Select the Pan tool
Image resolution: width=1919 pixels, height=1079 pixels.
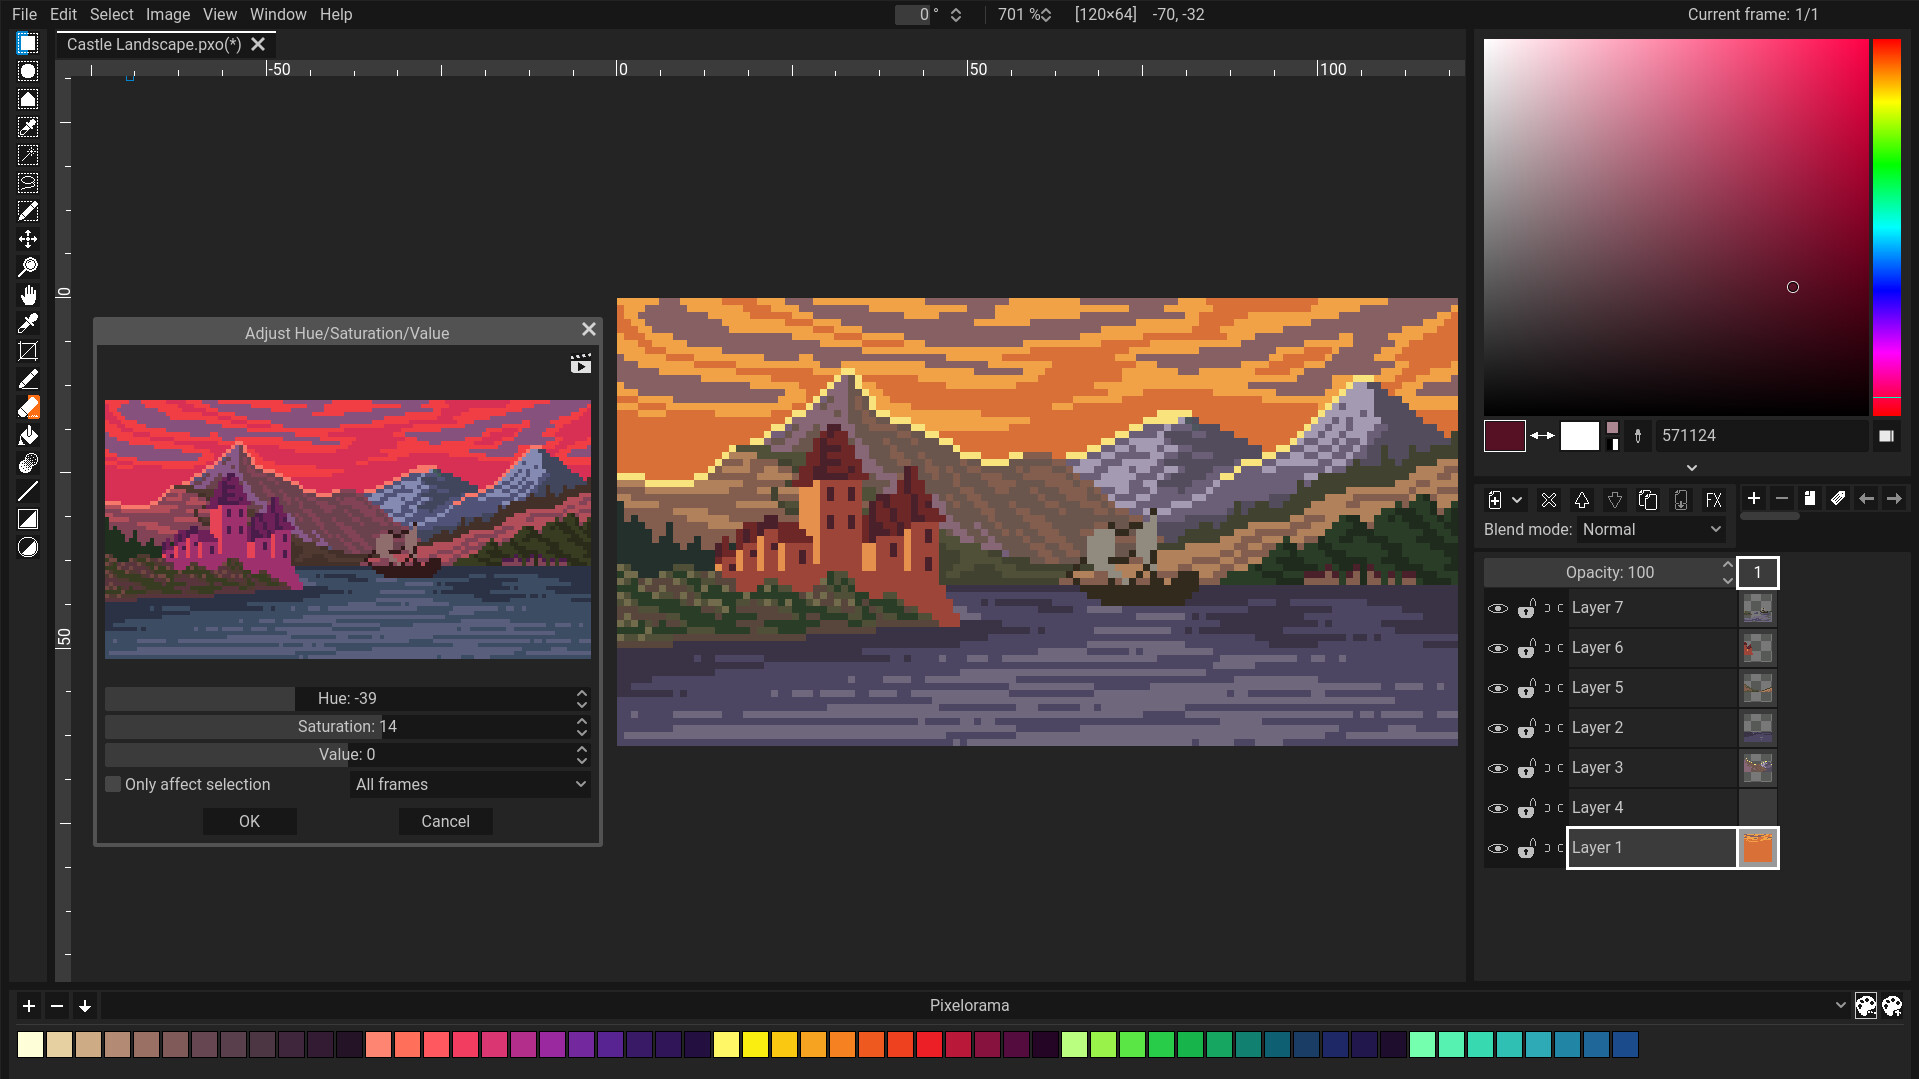point(28,294)
